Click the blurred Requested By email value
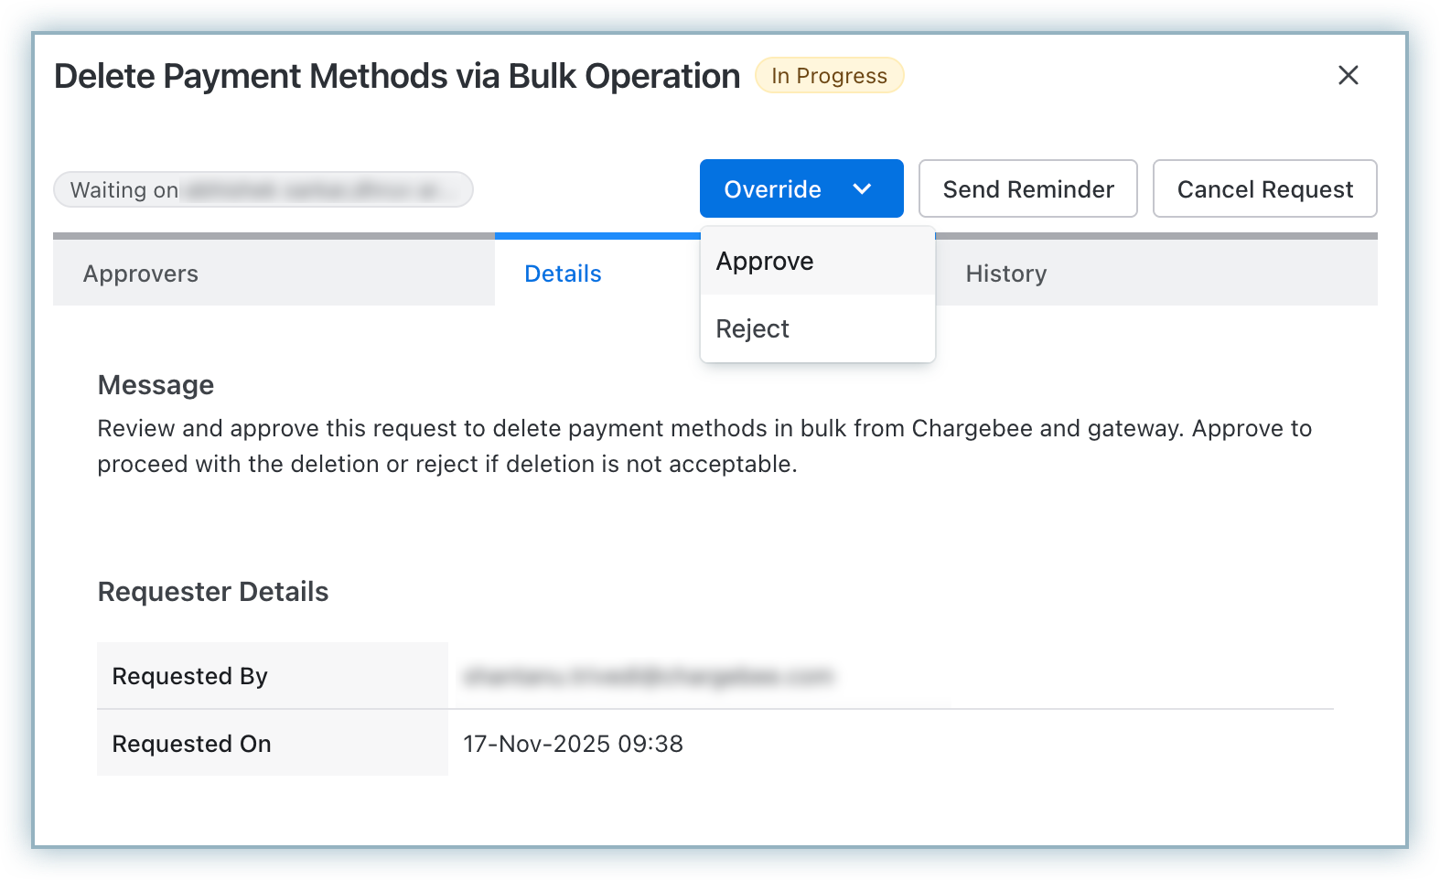The height and width of the screenshot is (880, 1440). [x=648, y=677]
